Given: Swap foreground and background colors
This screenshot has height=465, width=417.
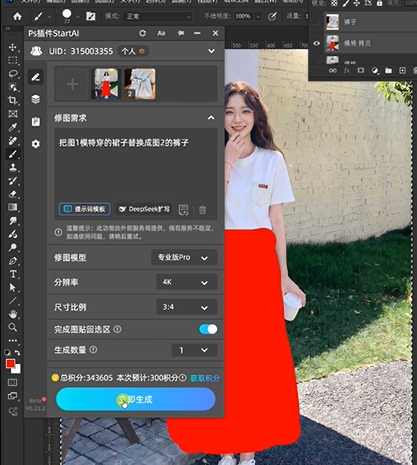Looking at the screenshot, I should pyautogui.click(x=18, y=353).
